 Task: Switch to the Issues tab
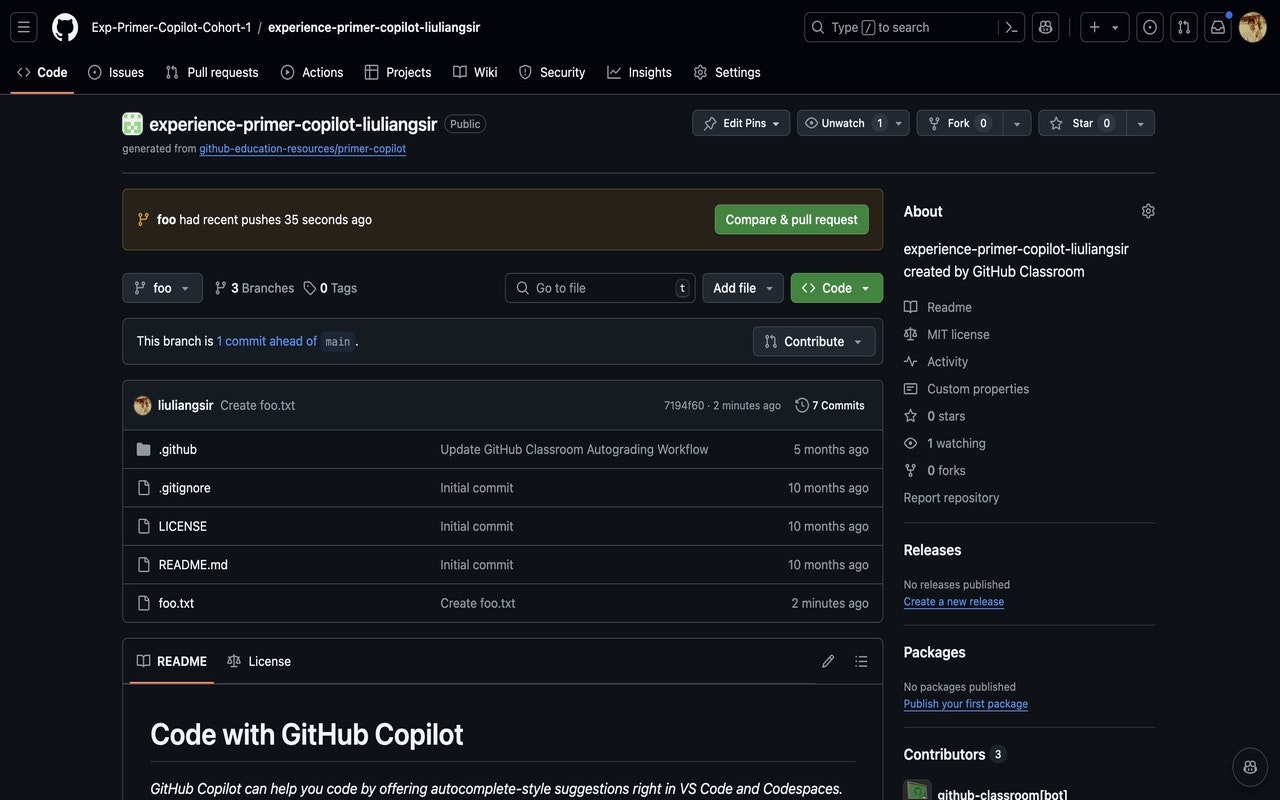click(116, 72)
